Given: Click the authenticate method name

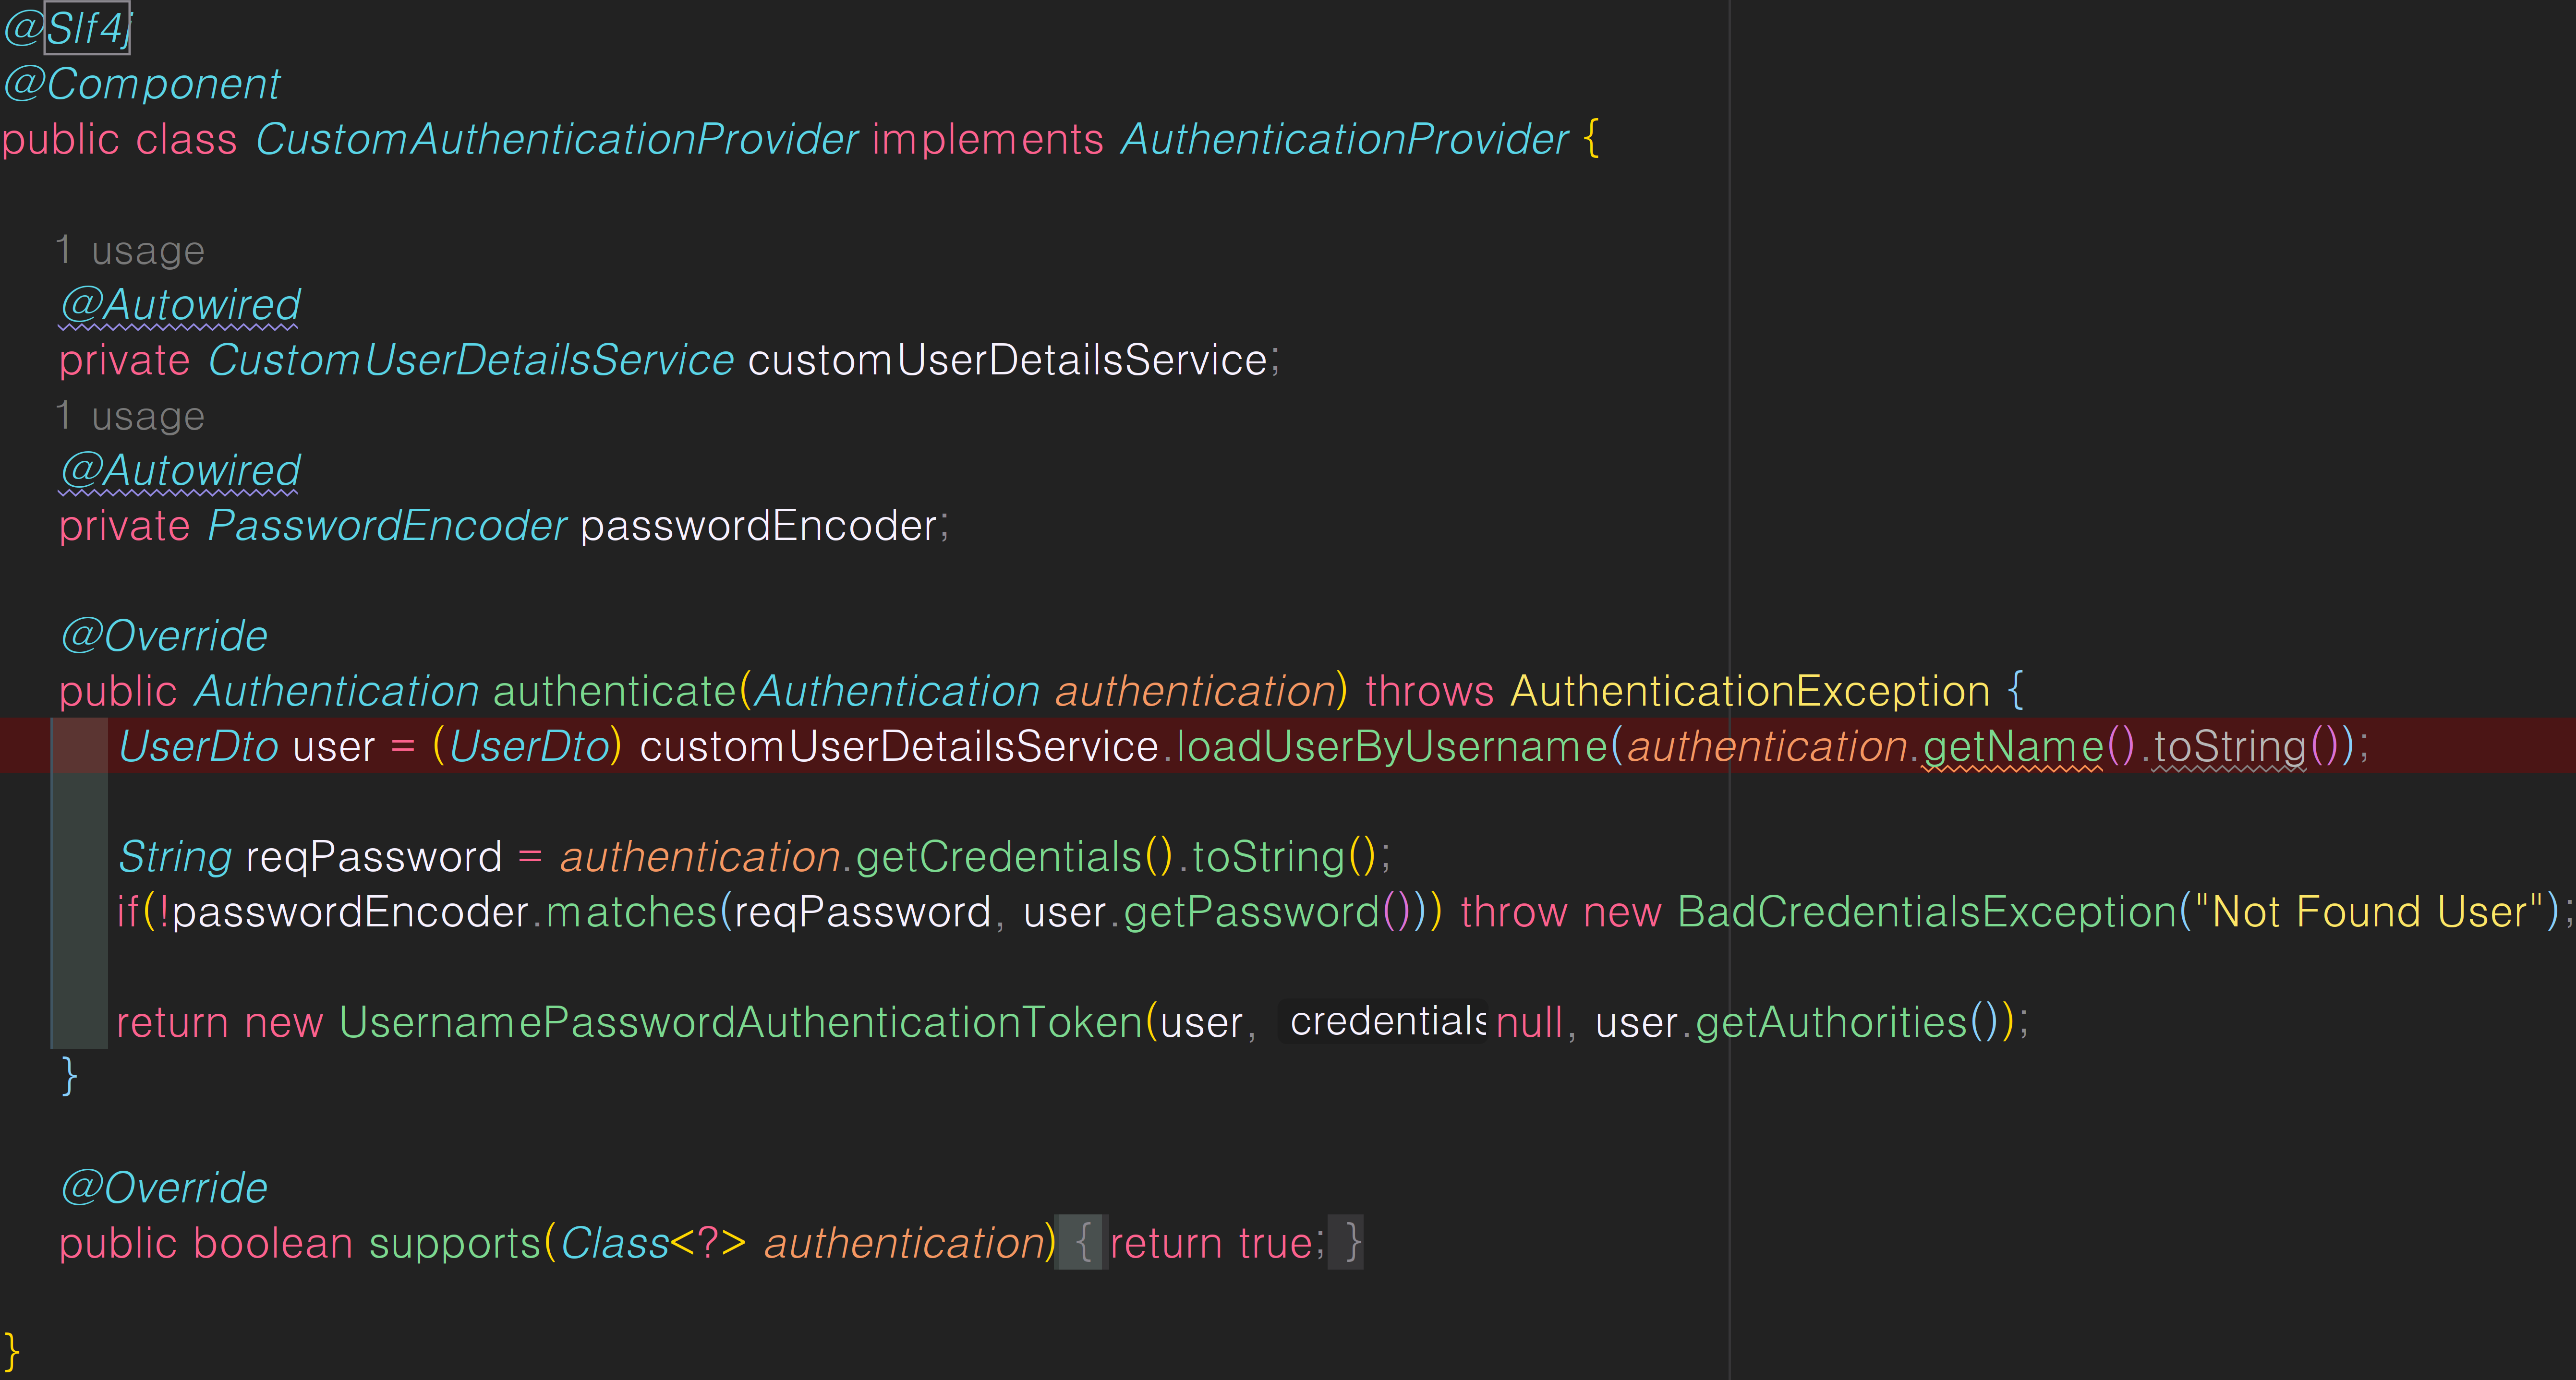Looking at the screenshot, I should pyautogui.click(x=615, y=691).
